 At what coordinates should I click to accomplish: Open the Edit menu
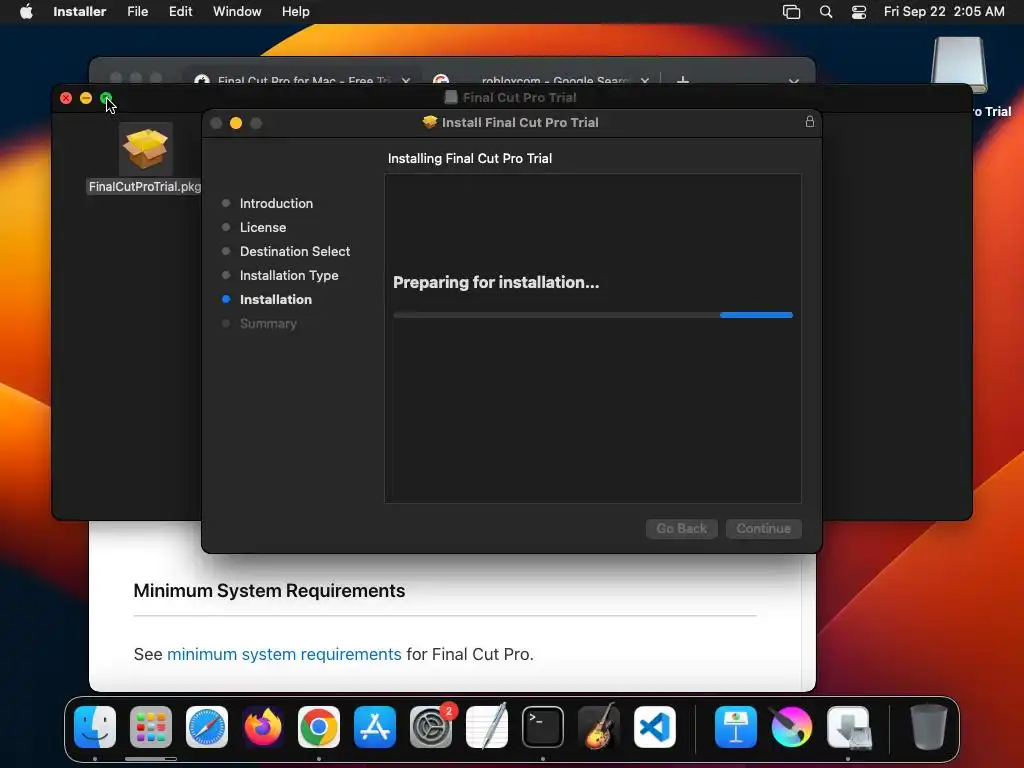[x=180, y=11]
